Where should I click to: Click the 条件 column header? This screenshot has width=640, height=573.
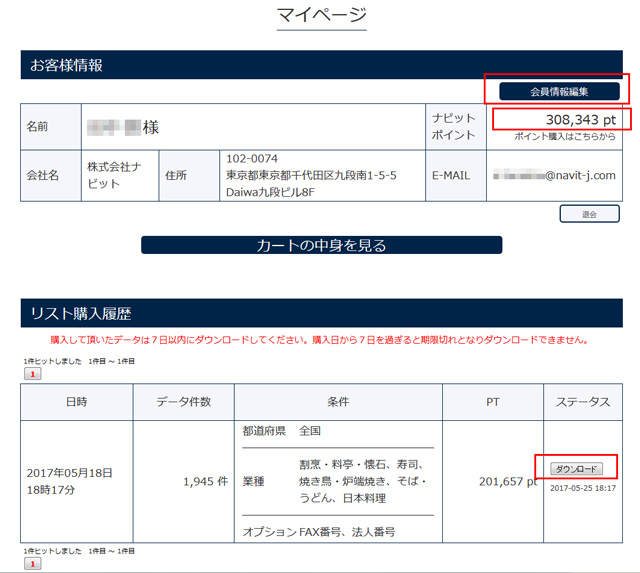tap(338, 402)
